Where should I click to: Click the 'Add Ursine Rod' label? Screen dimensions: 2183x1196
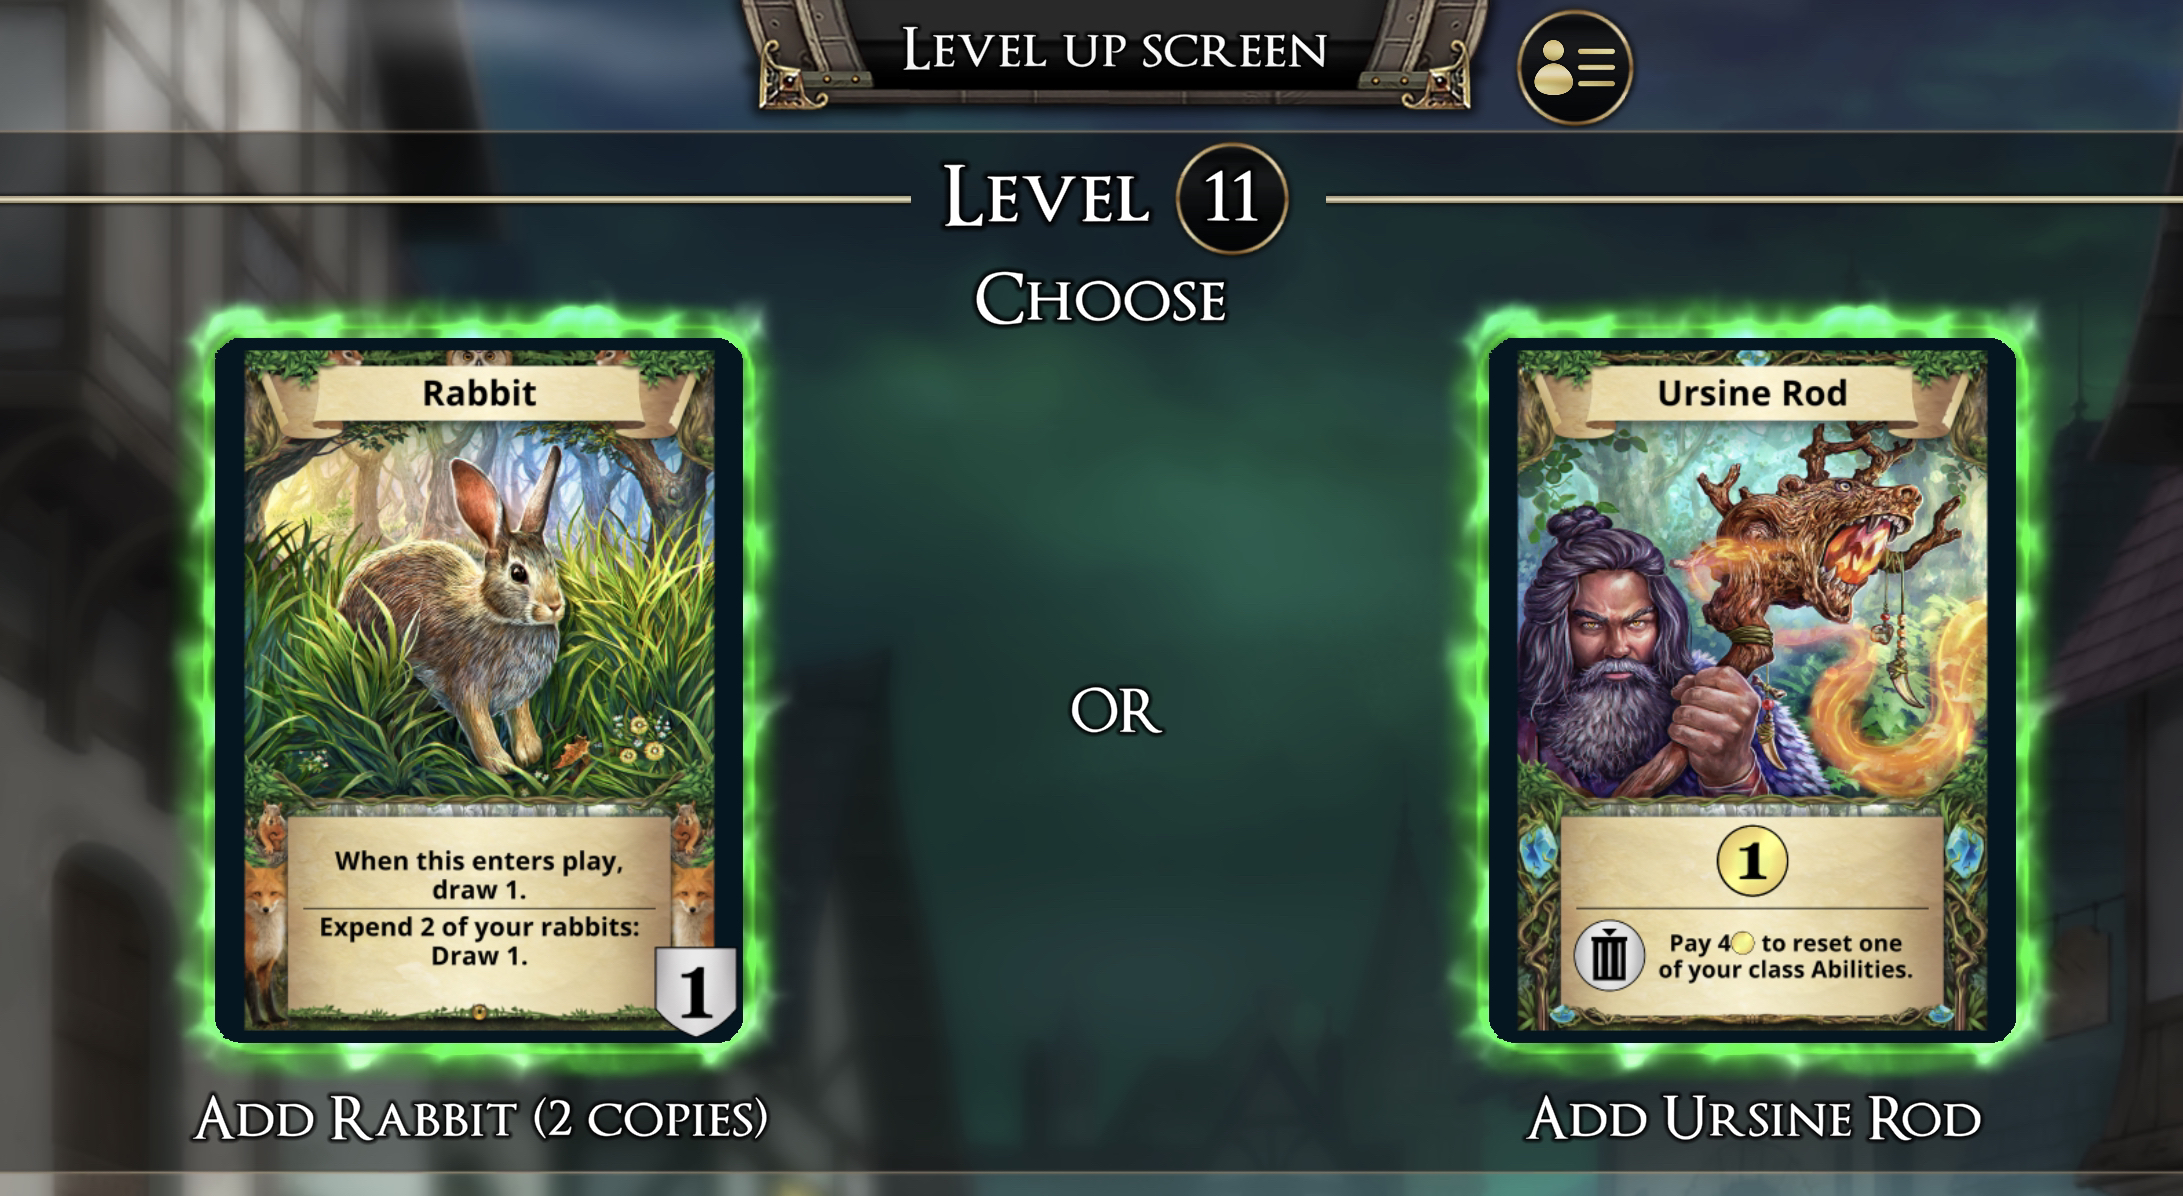pos(1754,1118)
